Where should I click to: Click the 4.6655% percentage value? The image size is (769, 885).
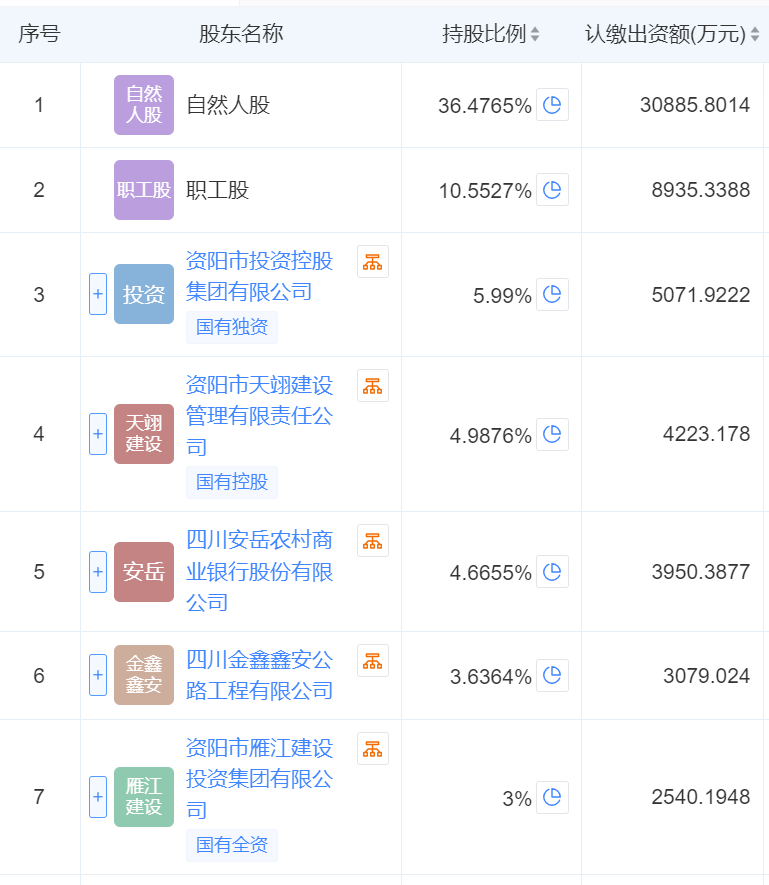click(491, 572)
